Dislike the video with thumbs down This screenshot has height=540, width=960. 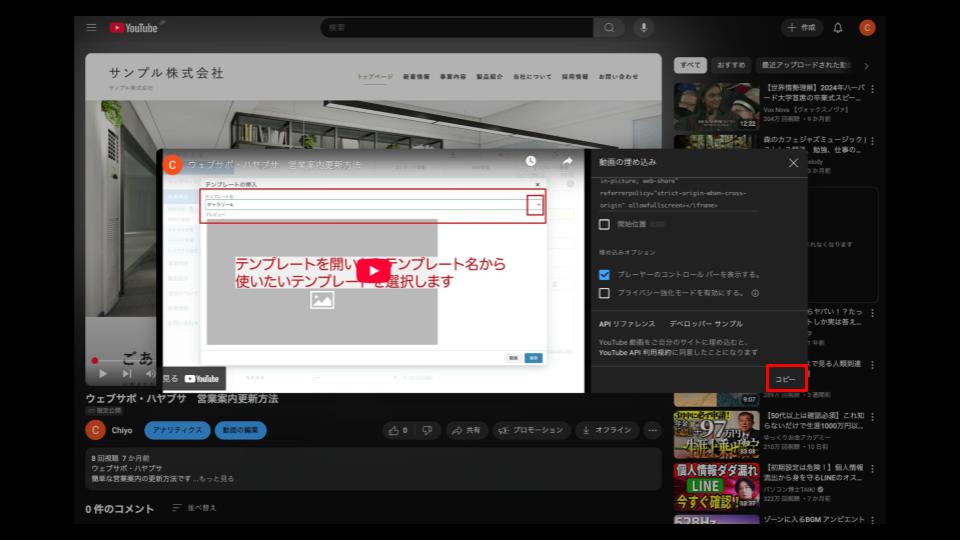click(x=427, y=430)
